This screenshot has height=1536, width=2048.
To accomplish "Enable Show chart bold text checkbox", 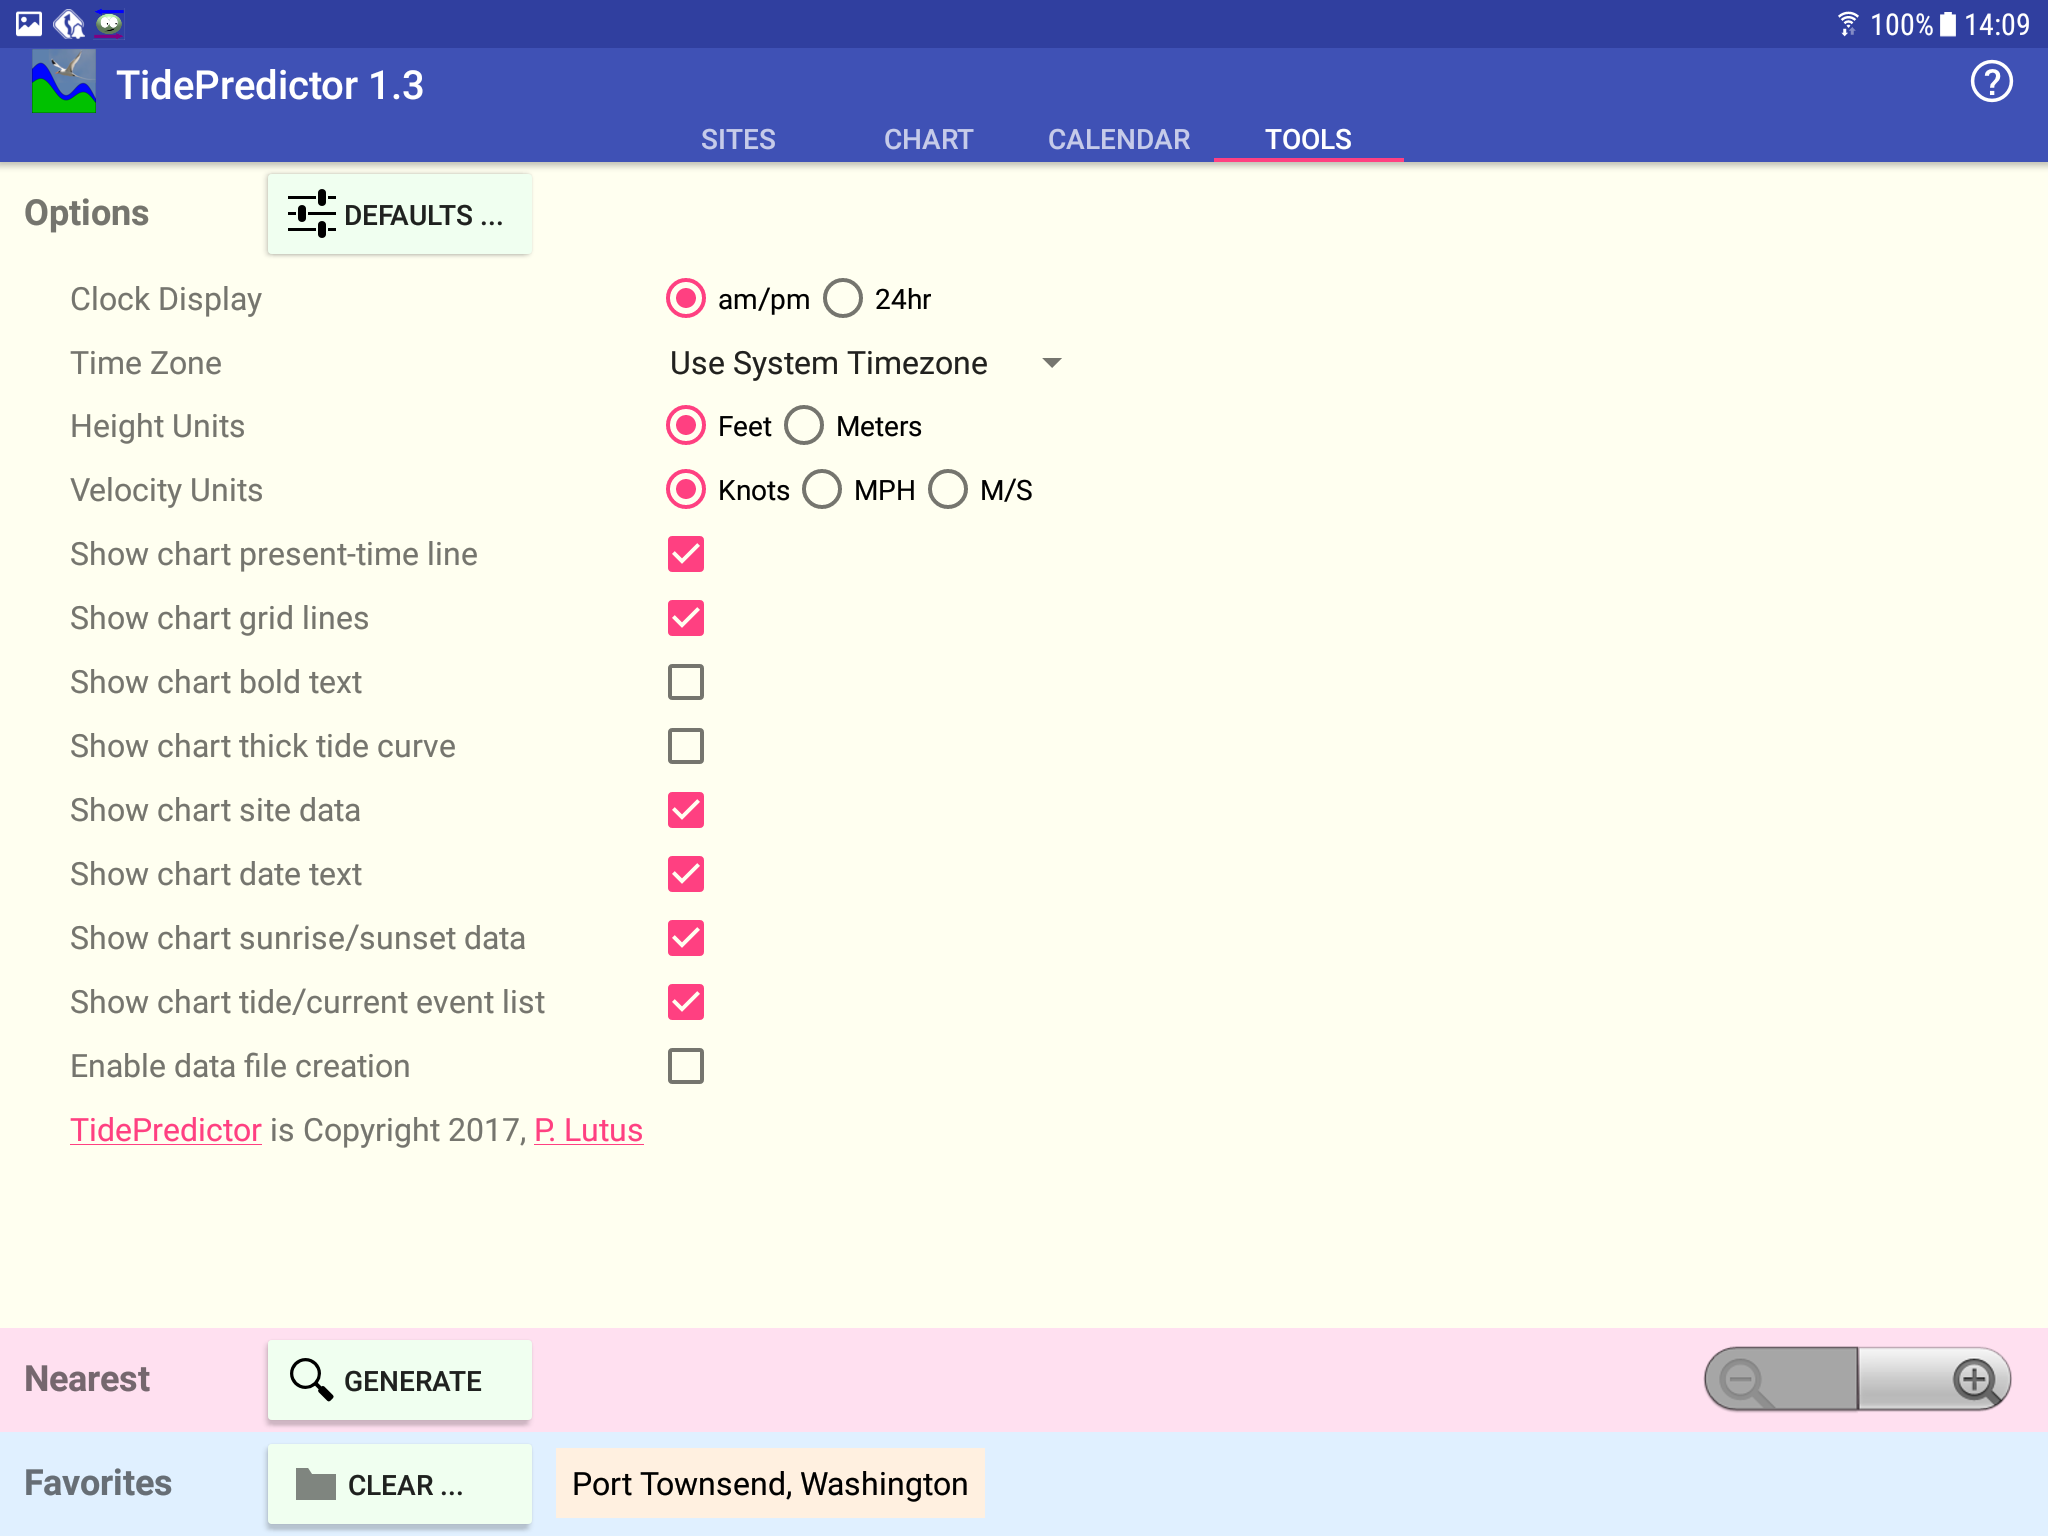I will [686, 682].
